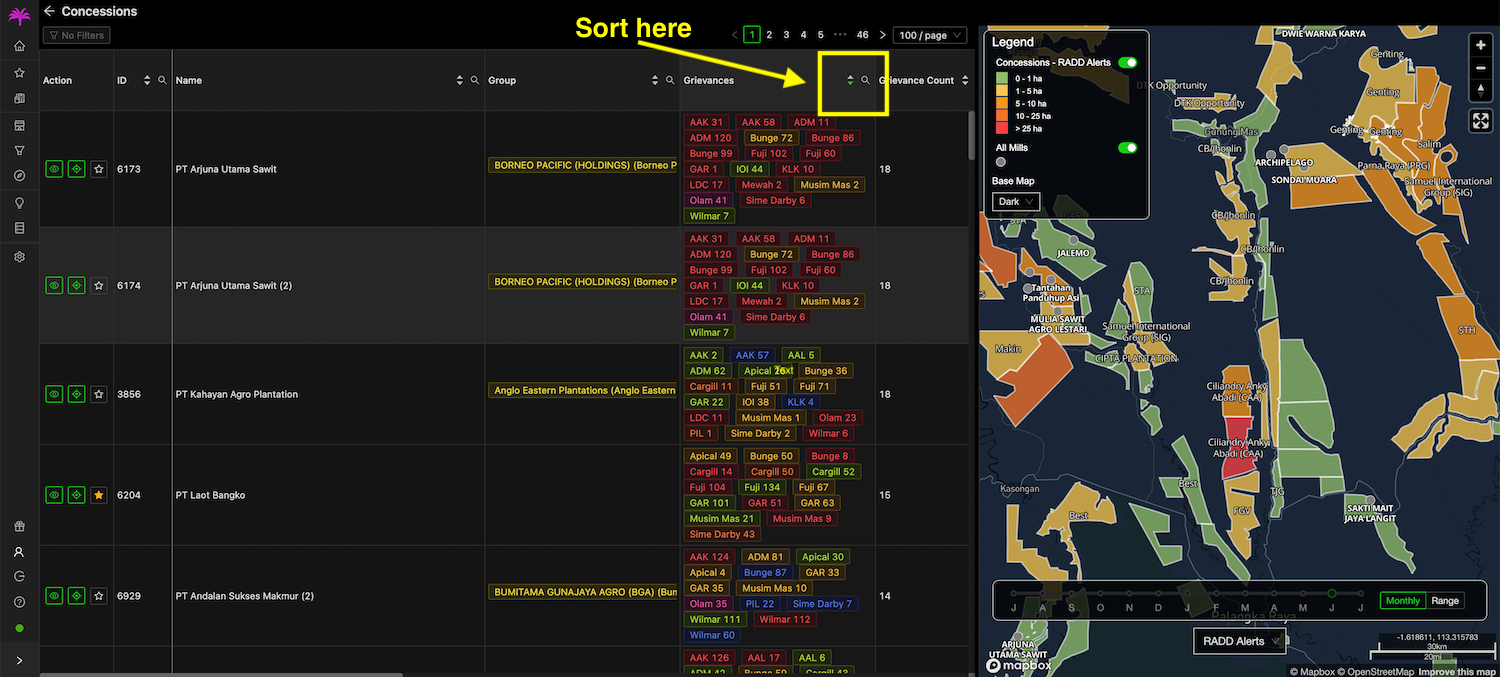Open the PIL 22 grievance tag

click(x=760, y=604)
